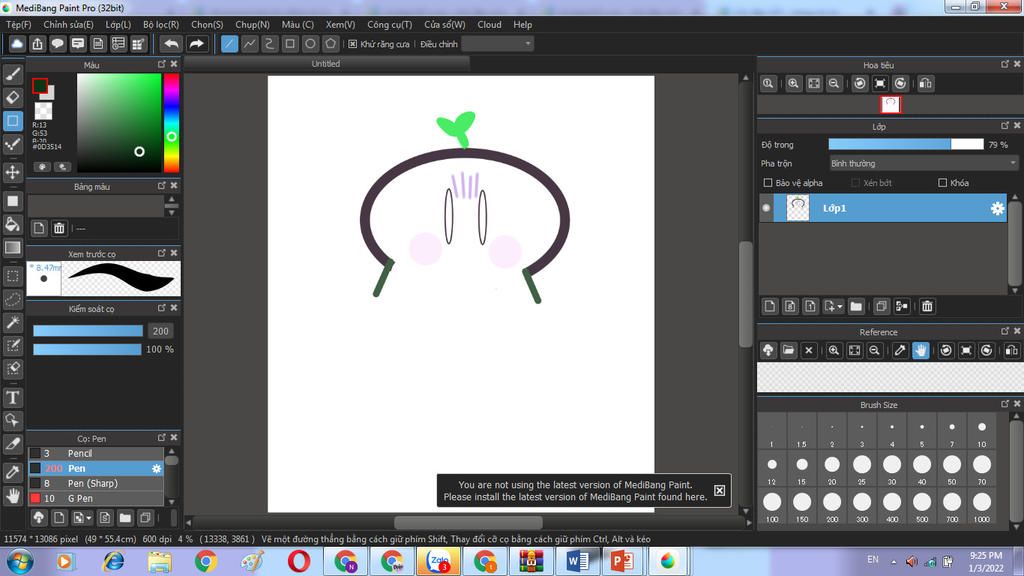Choose the straight line shape mode
The height and width of the screenshot is (576, 1024).
pyautogui.click(x=229, y=44)
